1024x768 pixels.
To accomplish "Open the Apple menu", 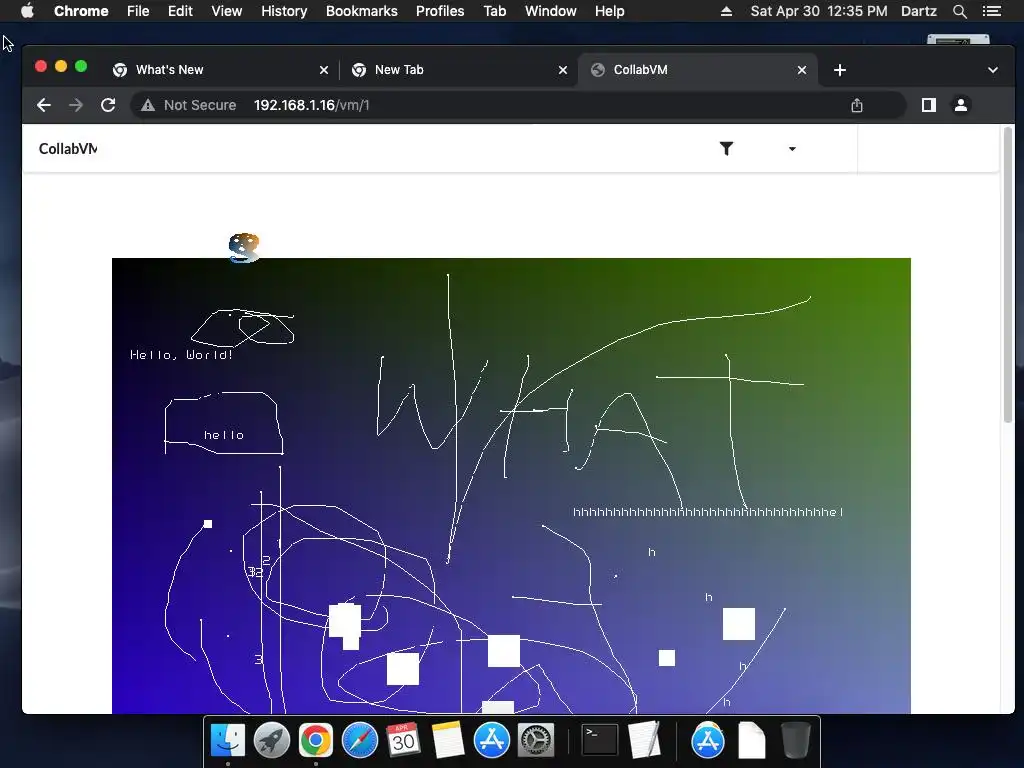I will [x=27, y=11].
